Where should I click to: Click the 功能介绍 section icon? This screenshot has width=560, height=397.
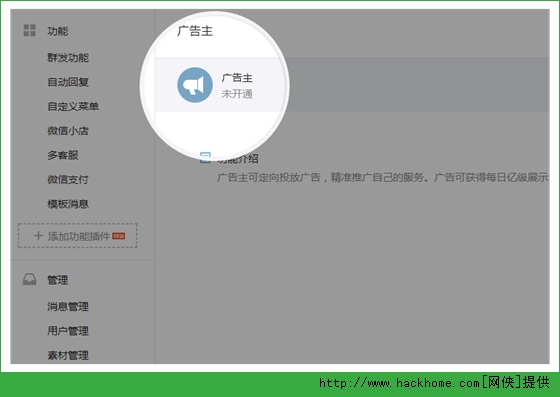click(x=205, y=157)
